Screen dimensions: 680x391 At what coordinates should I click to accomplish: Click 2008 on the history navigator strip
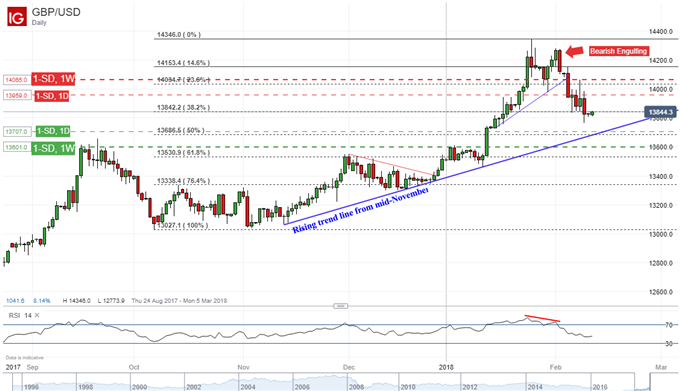tap(357, 387)
